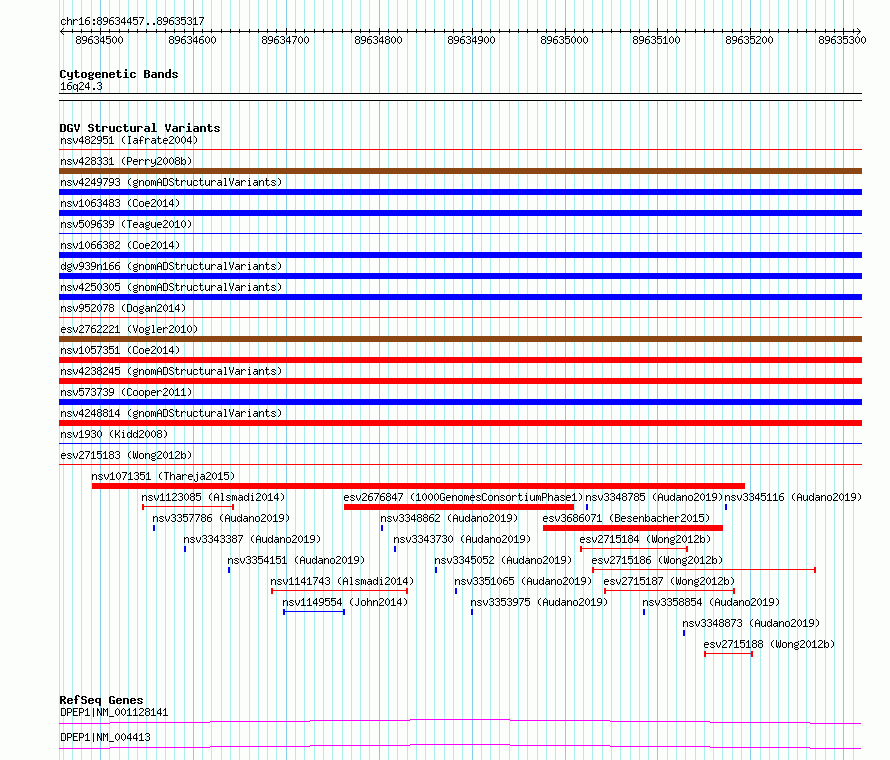Open nsv4238245 (gnomADStructuralVariants) label
The image size is (890, 760).
click(x=171, y=371)
